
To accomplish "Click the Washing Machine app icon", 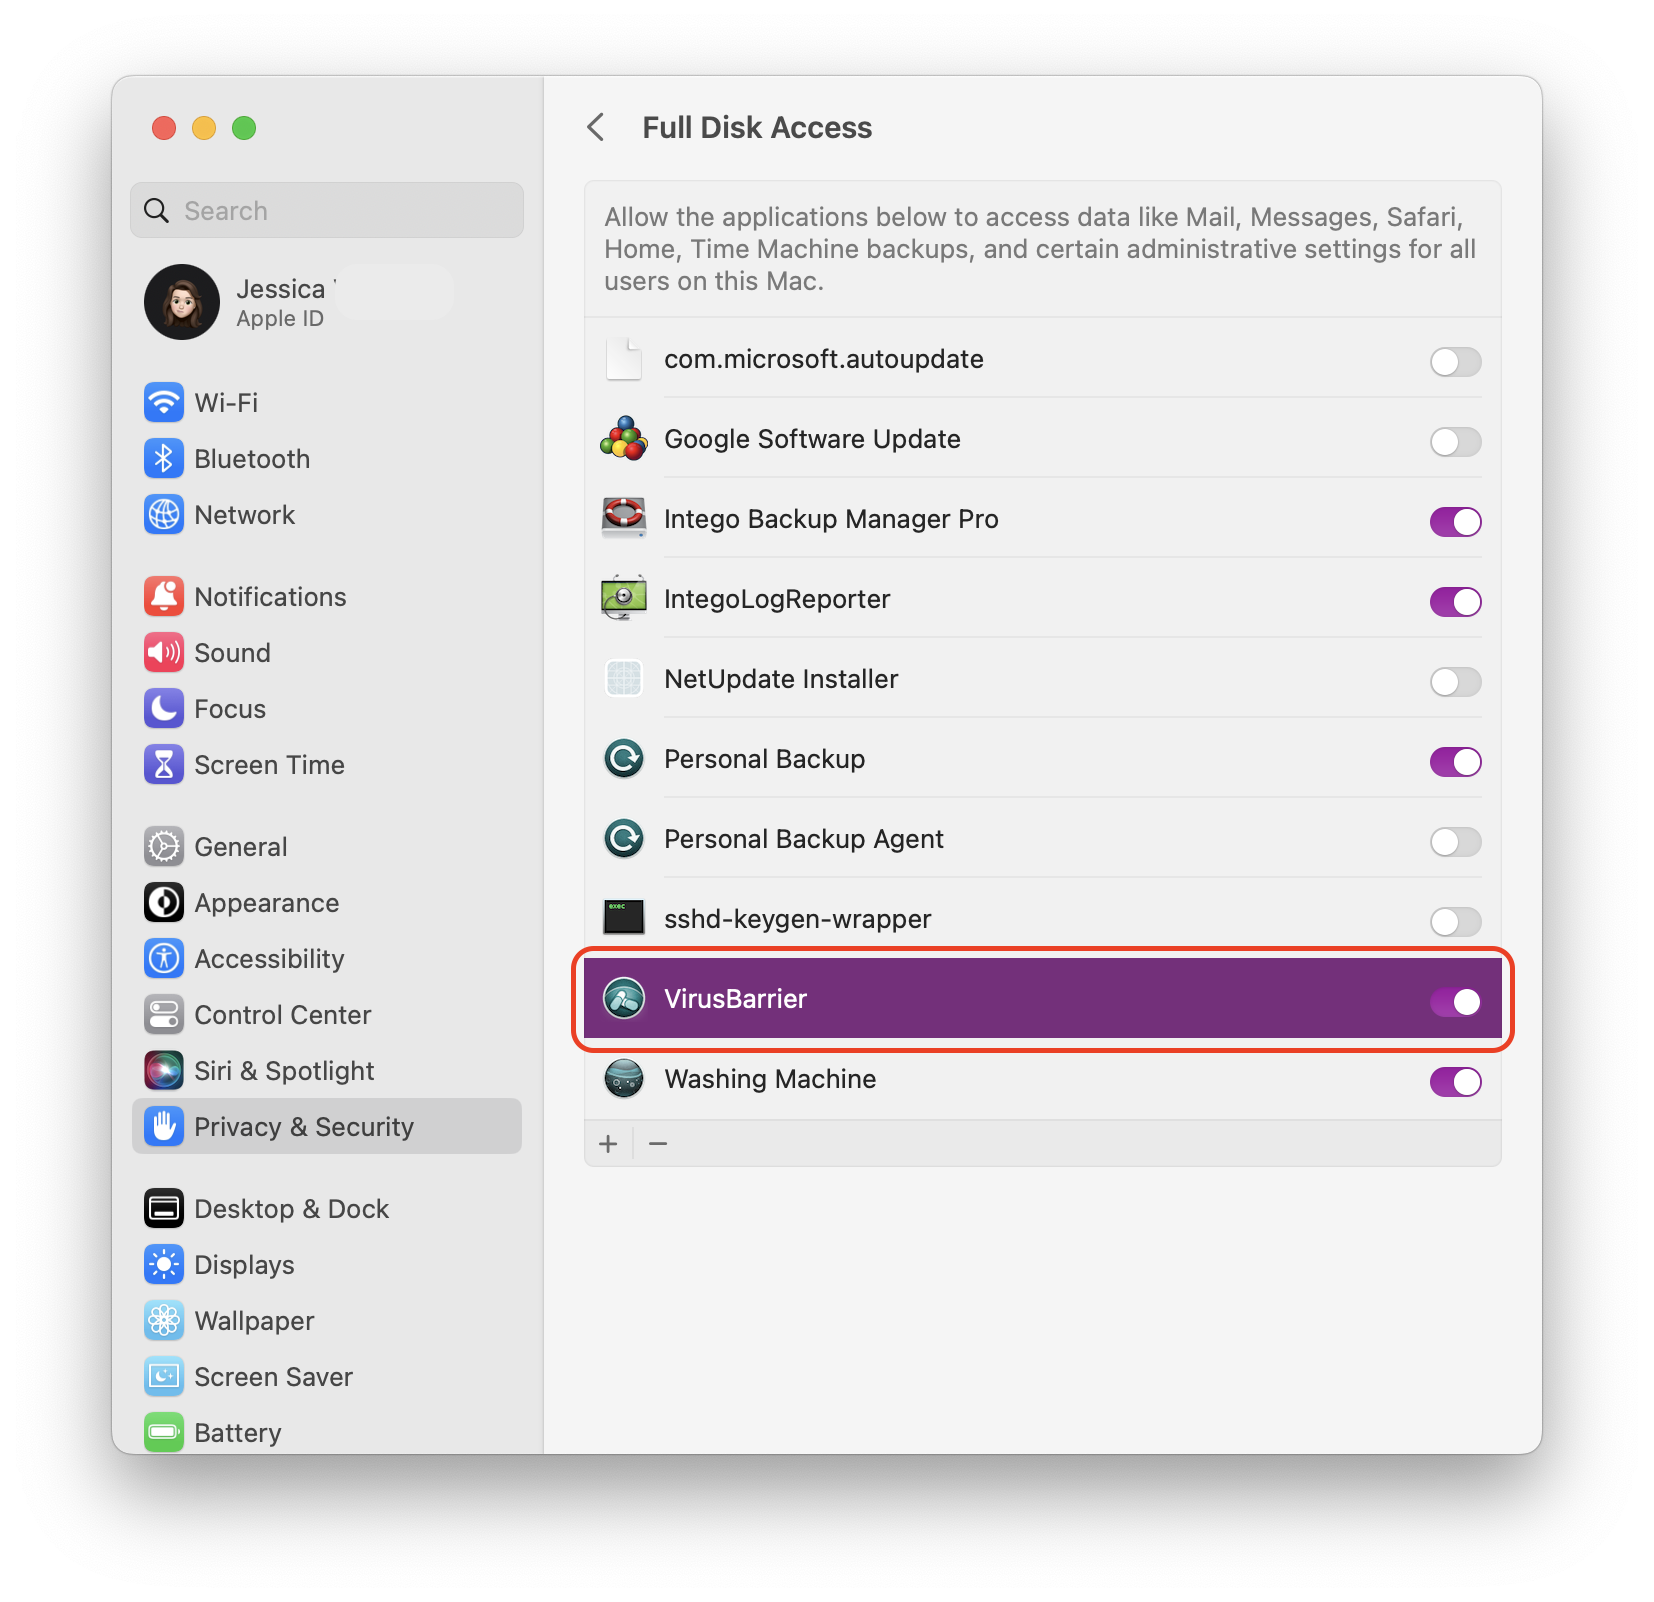I will (624, 1079).
